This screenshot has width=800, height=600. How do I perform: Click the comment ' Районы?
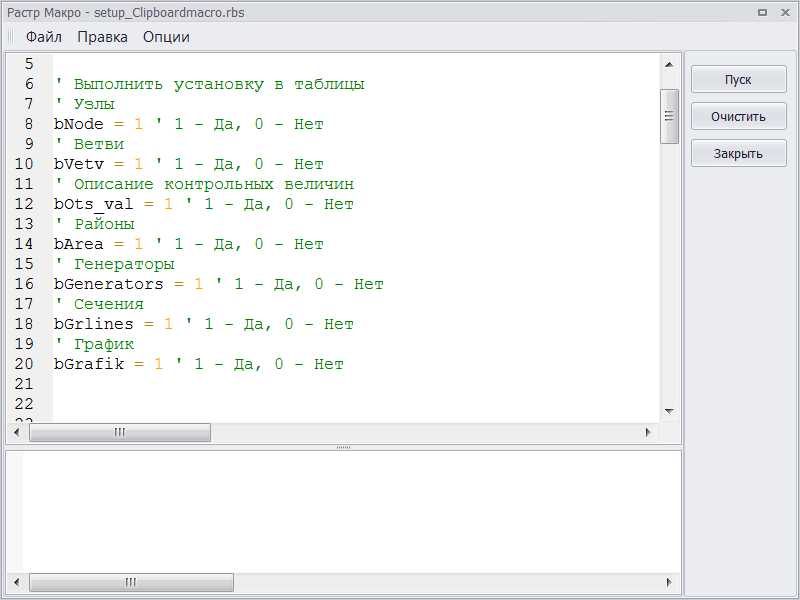94,224
